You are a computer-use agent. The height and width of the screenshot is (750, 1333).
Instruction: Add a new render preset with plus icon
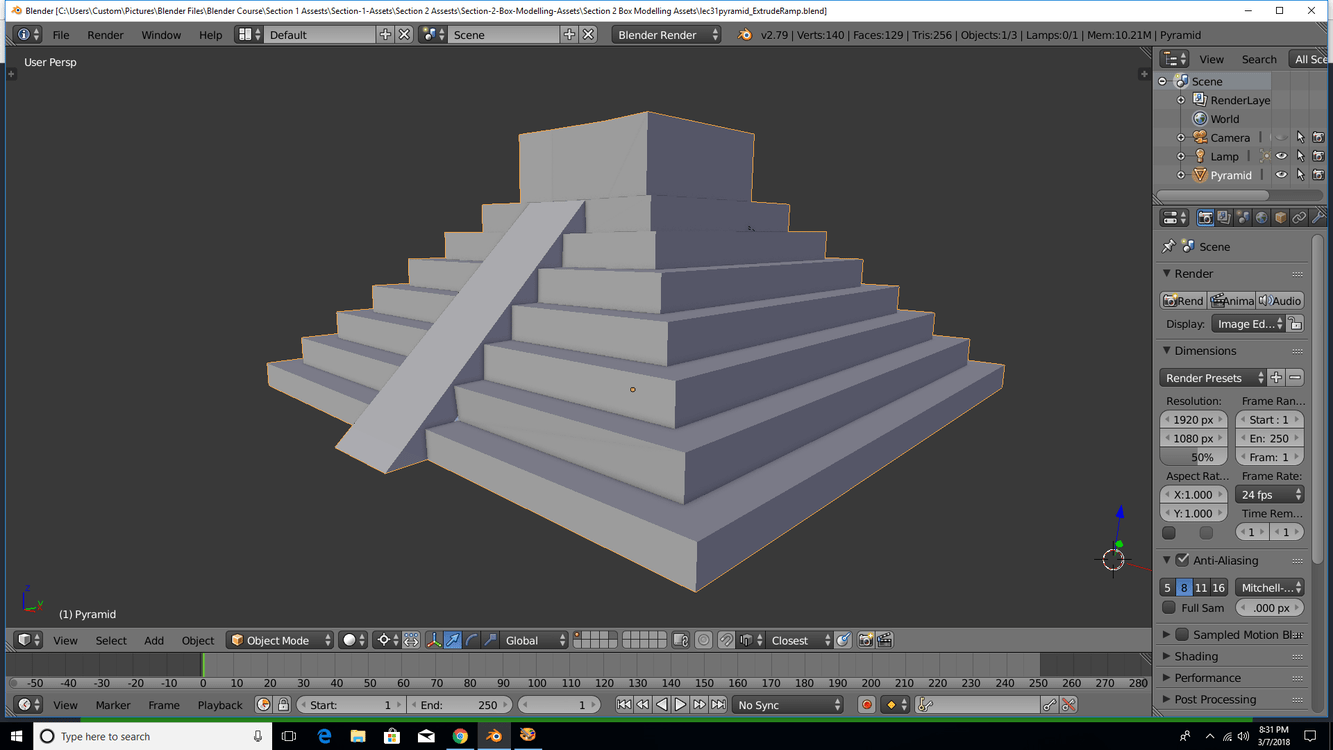click(1276, 378)
